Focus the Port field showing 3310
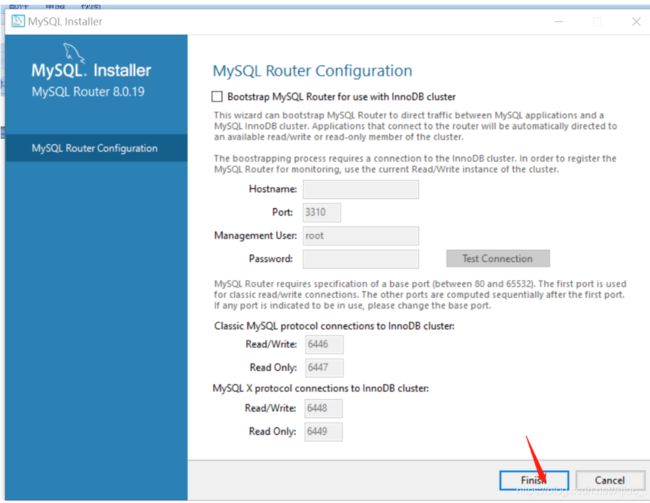The image size is (650, 503). coord(322,212)
